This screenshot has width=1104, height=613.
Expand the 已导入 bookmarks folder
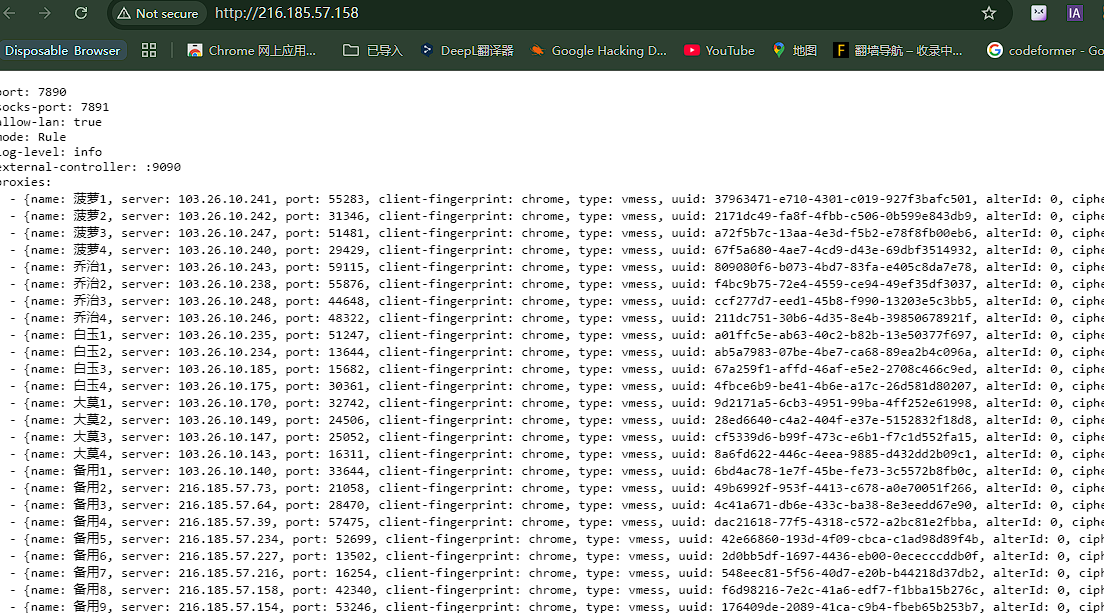(x=372, y=50)
